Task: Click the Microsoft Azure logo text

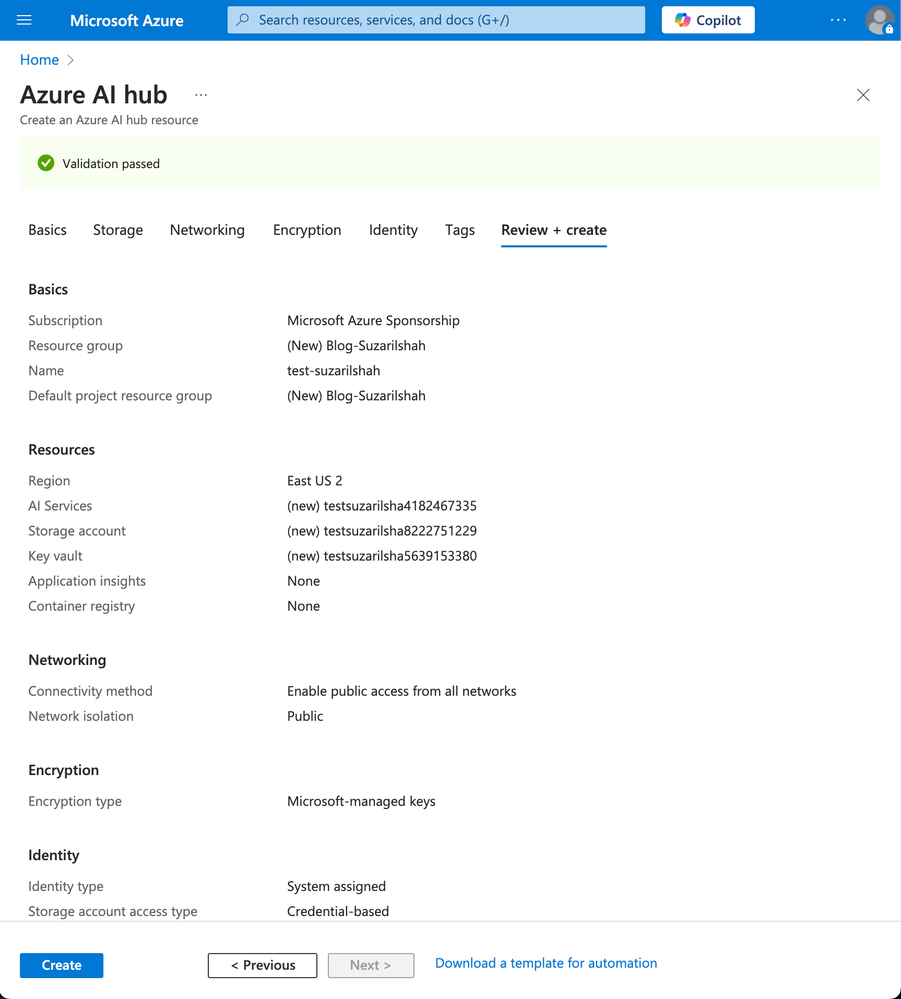Action: pyautogui.click(x=127, y=20)
